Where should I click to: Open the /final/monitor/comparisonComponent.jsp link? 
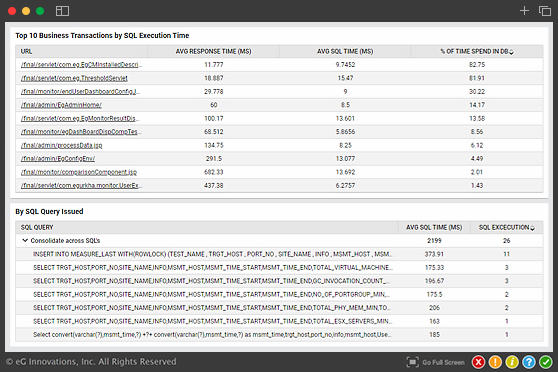point(79,172)
